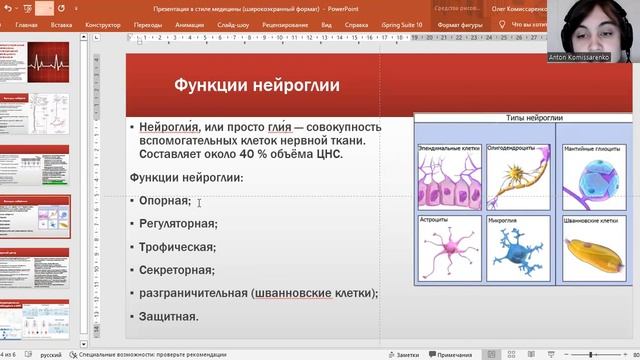Switch to Slide Sorter view icon
Screen dimensions: 640x360
point(511,354)
